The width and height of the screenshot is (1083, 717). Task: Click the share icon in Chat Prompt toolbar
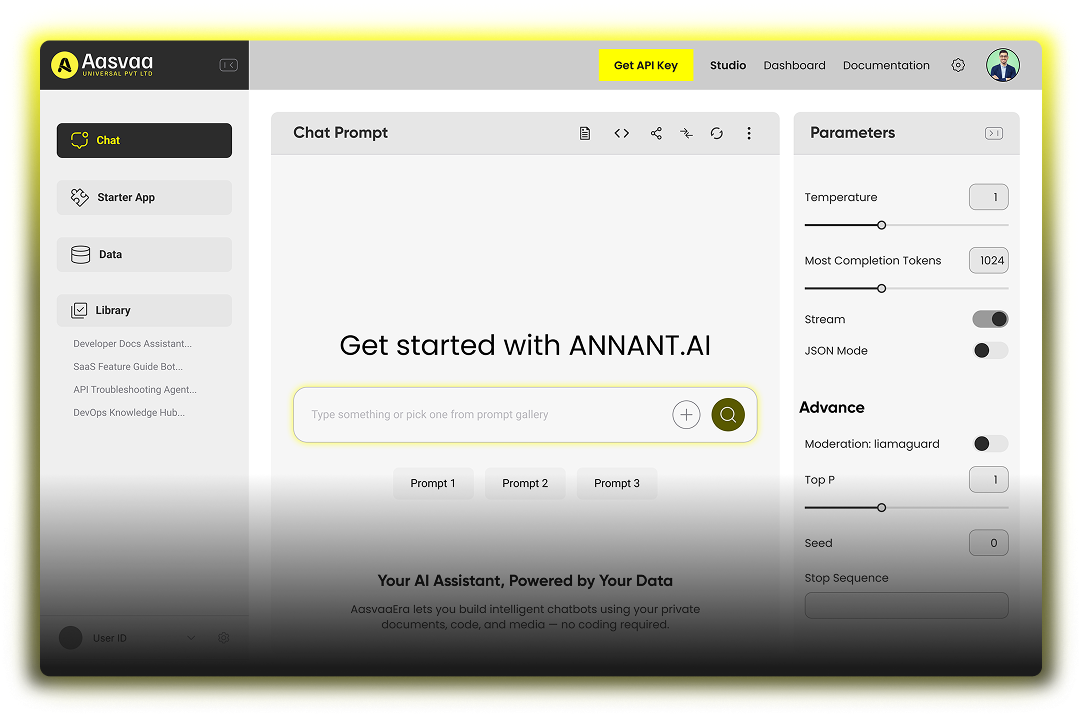(x=656, y=133)
